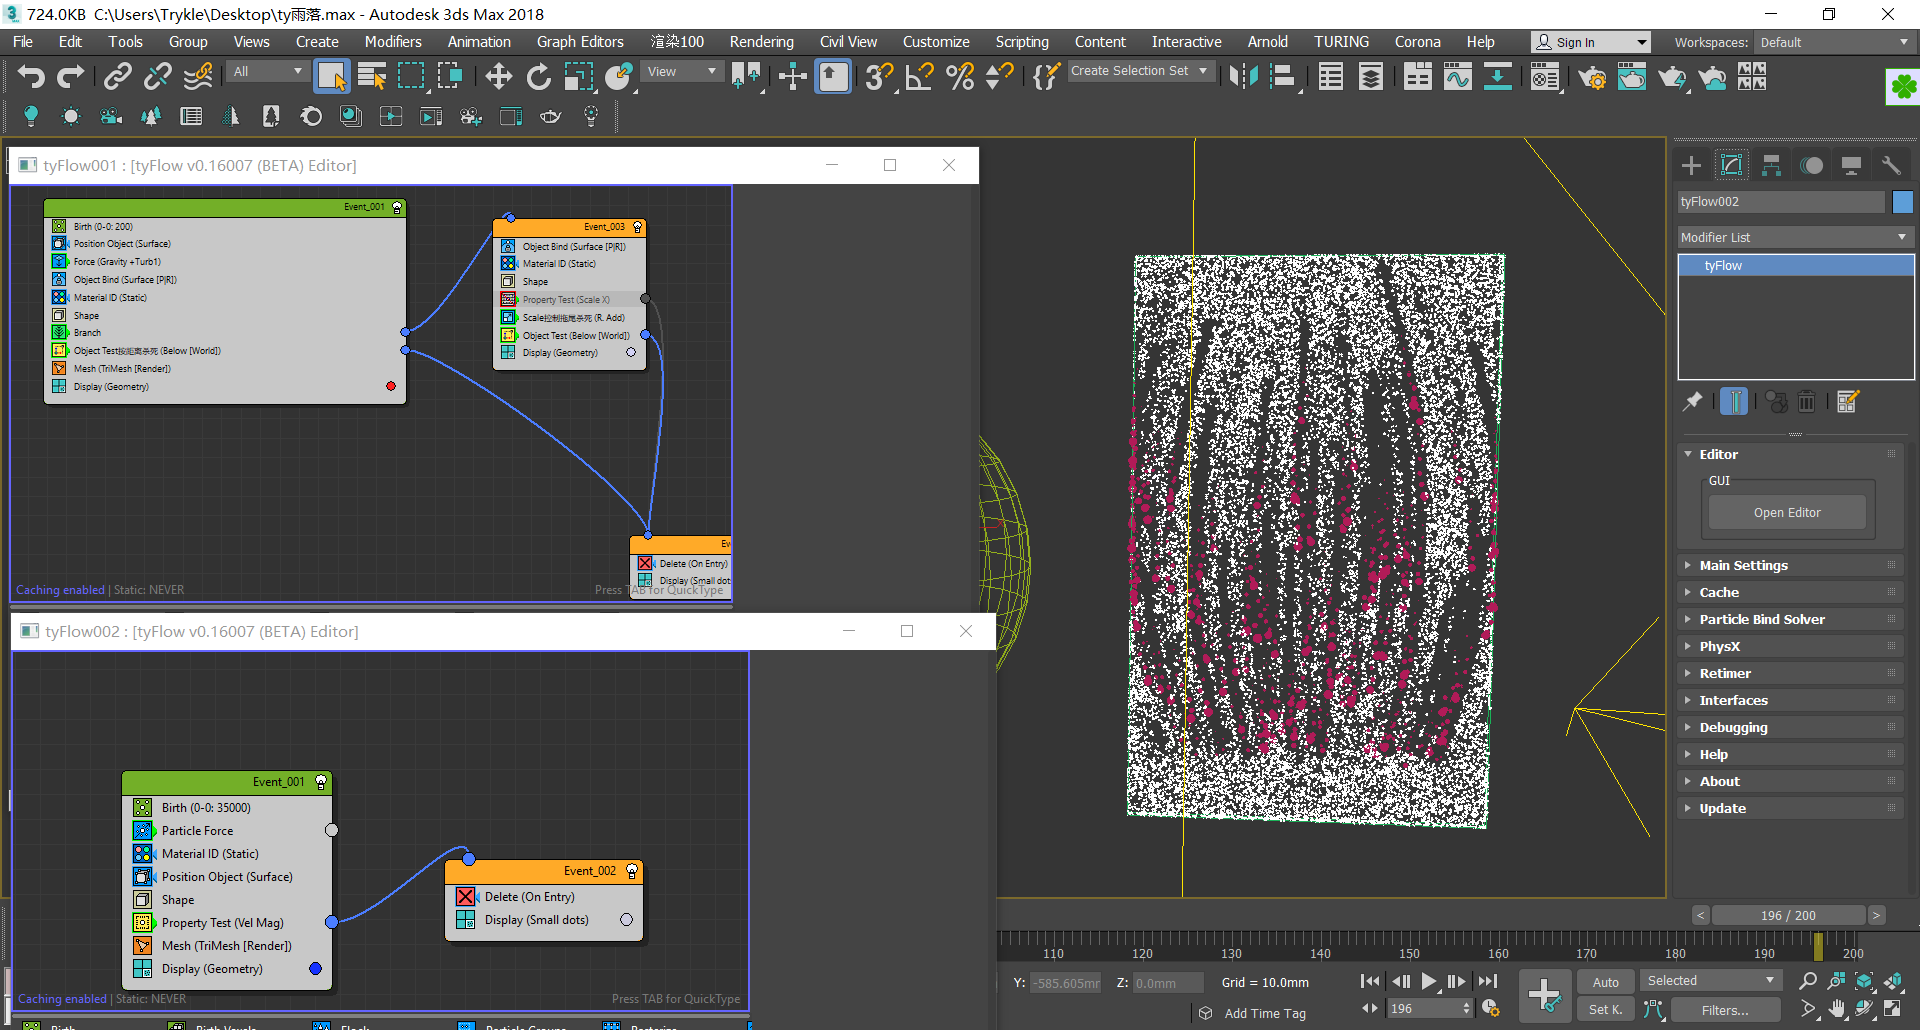The image size is (1920, 1030).
Task: Click Pin Stack pushpin icon
Action: click(x=1692, y=402)
